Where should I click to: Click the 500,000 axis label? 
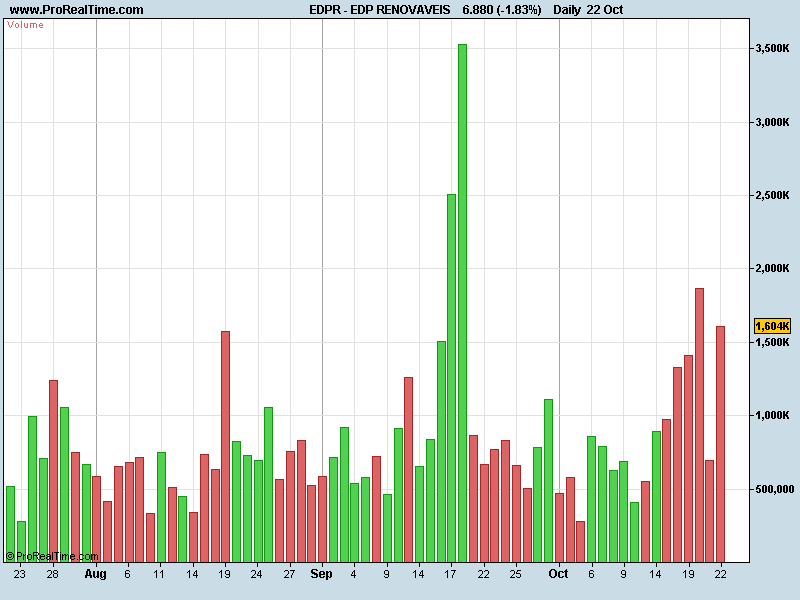tap(774, 489)
